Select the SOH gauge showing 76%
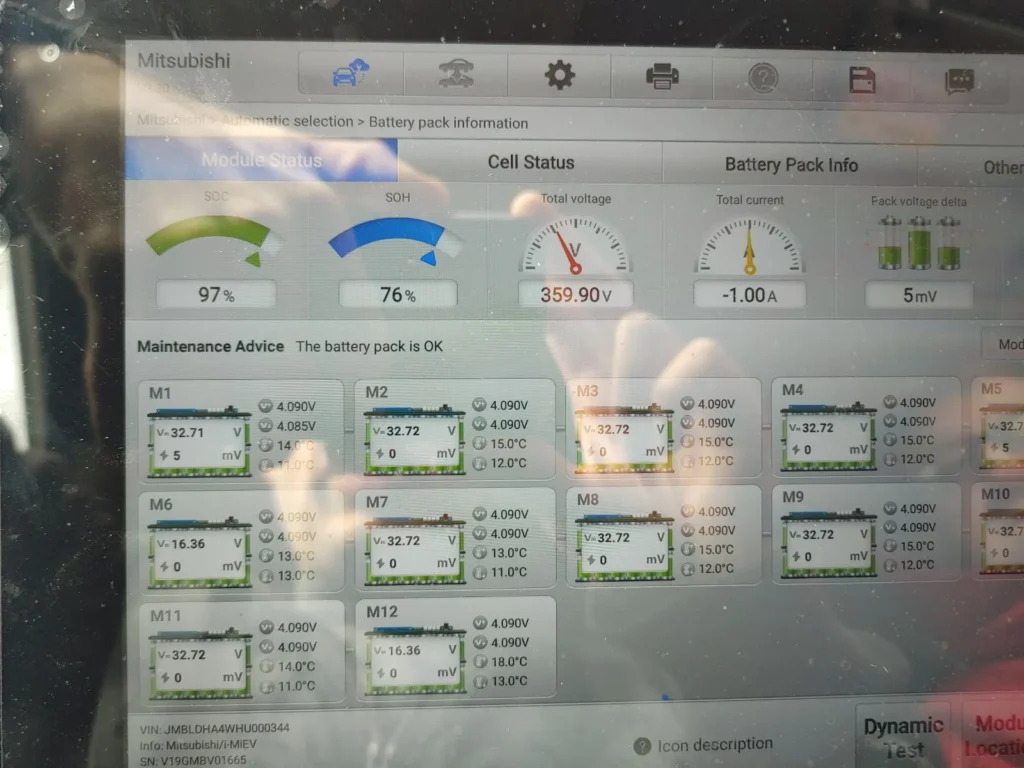This screenshot has width=1024, height=768. 396,242
